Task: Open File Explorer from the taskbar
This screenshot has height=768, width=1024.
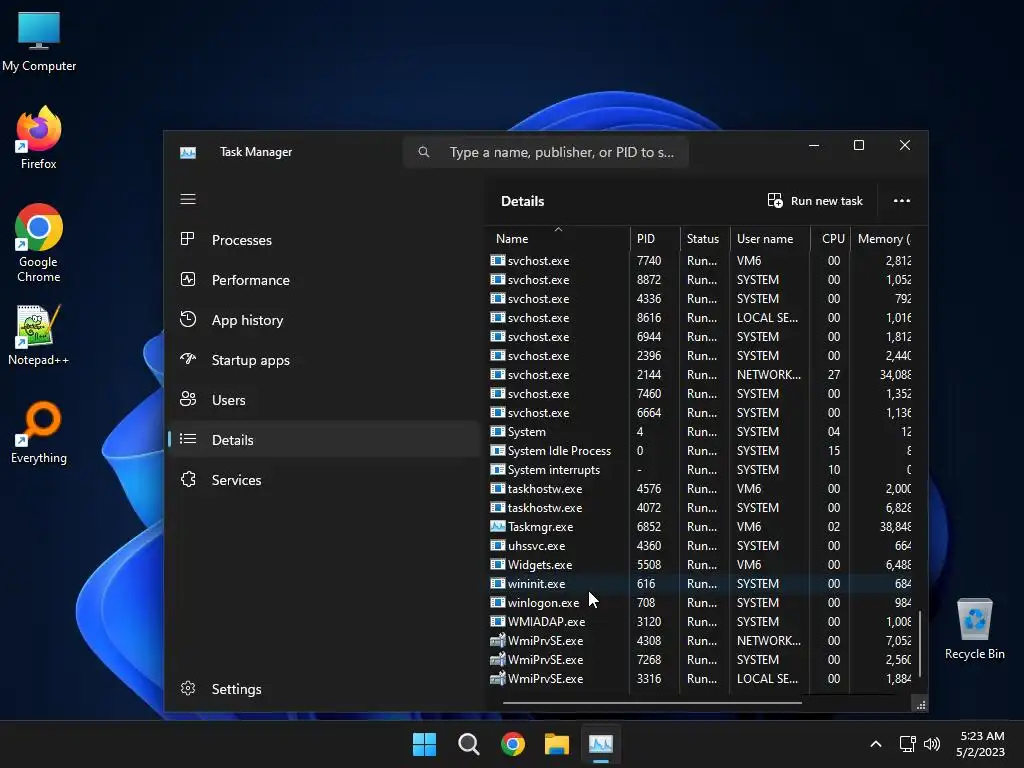Action: 557,744
